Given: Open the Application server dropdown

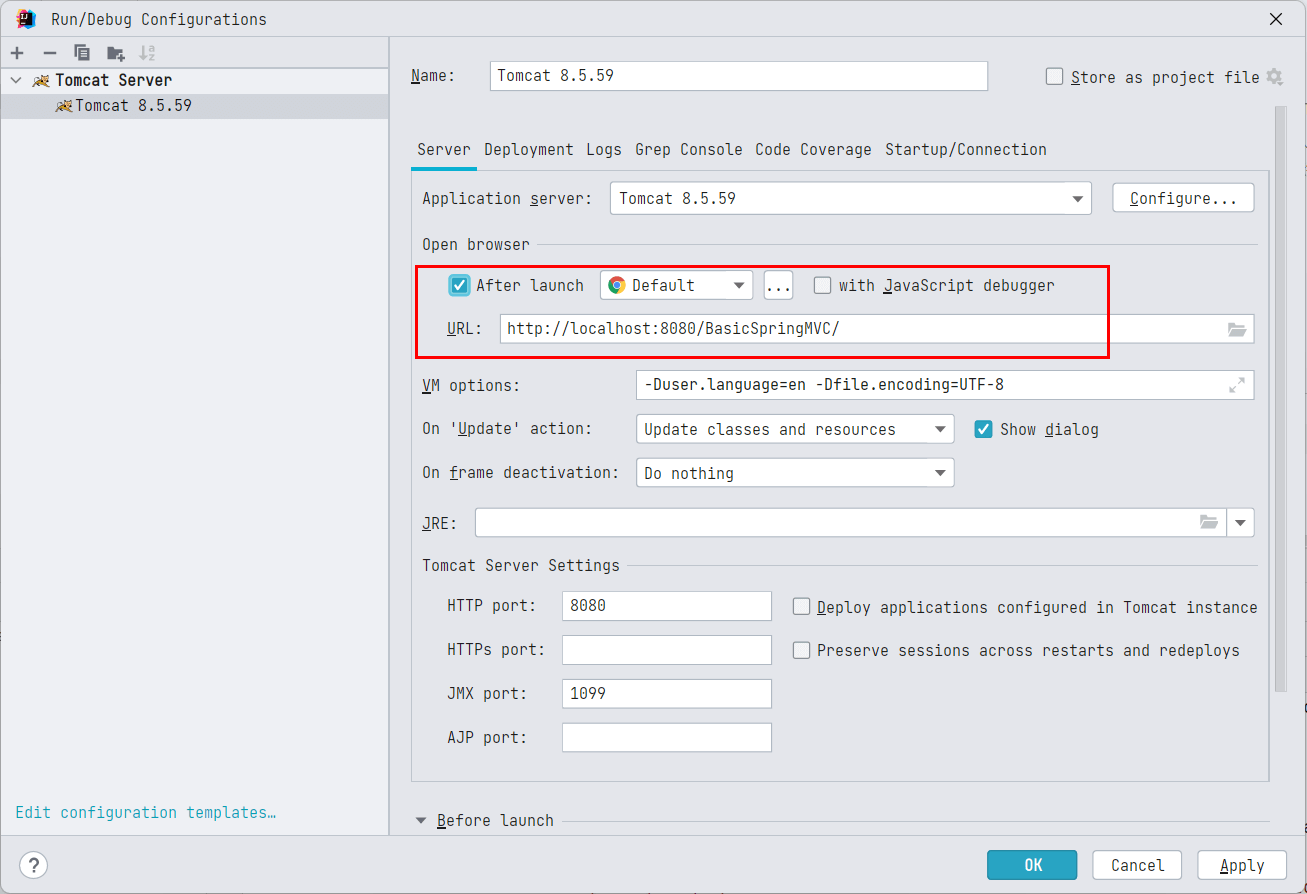Looking at the screenshot, I should coord(851,198).
